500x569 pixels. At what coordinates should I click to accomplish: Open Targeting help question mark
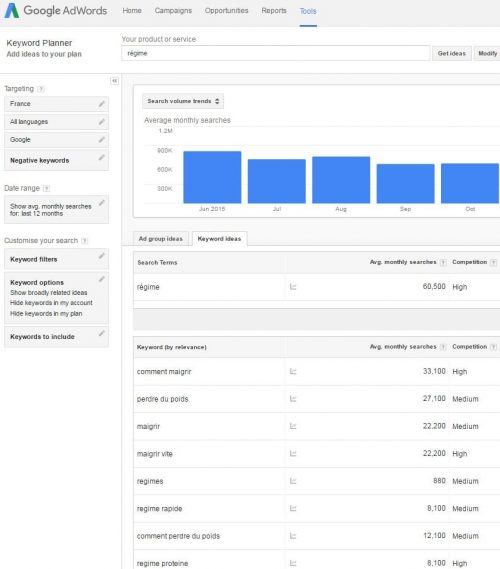click(41, 89)
